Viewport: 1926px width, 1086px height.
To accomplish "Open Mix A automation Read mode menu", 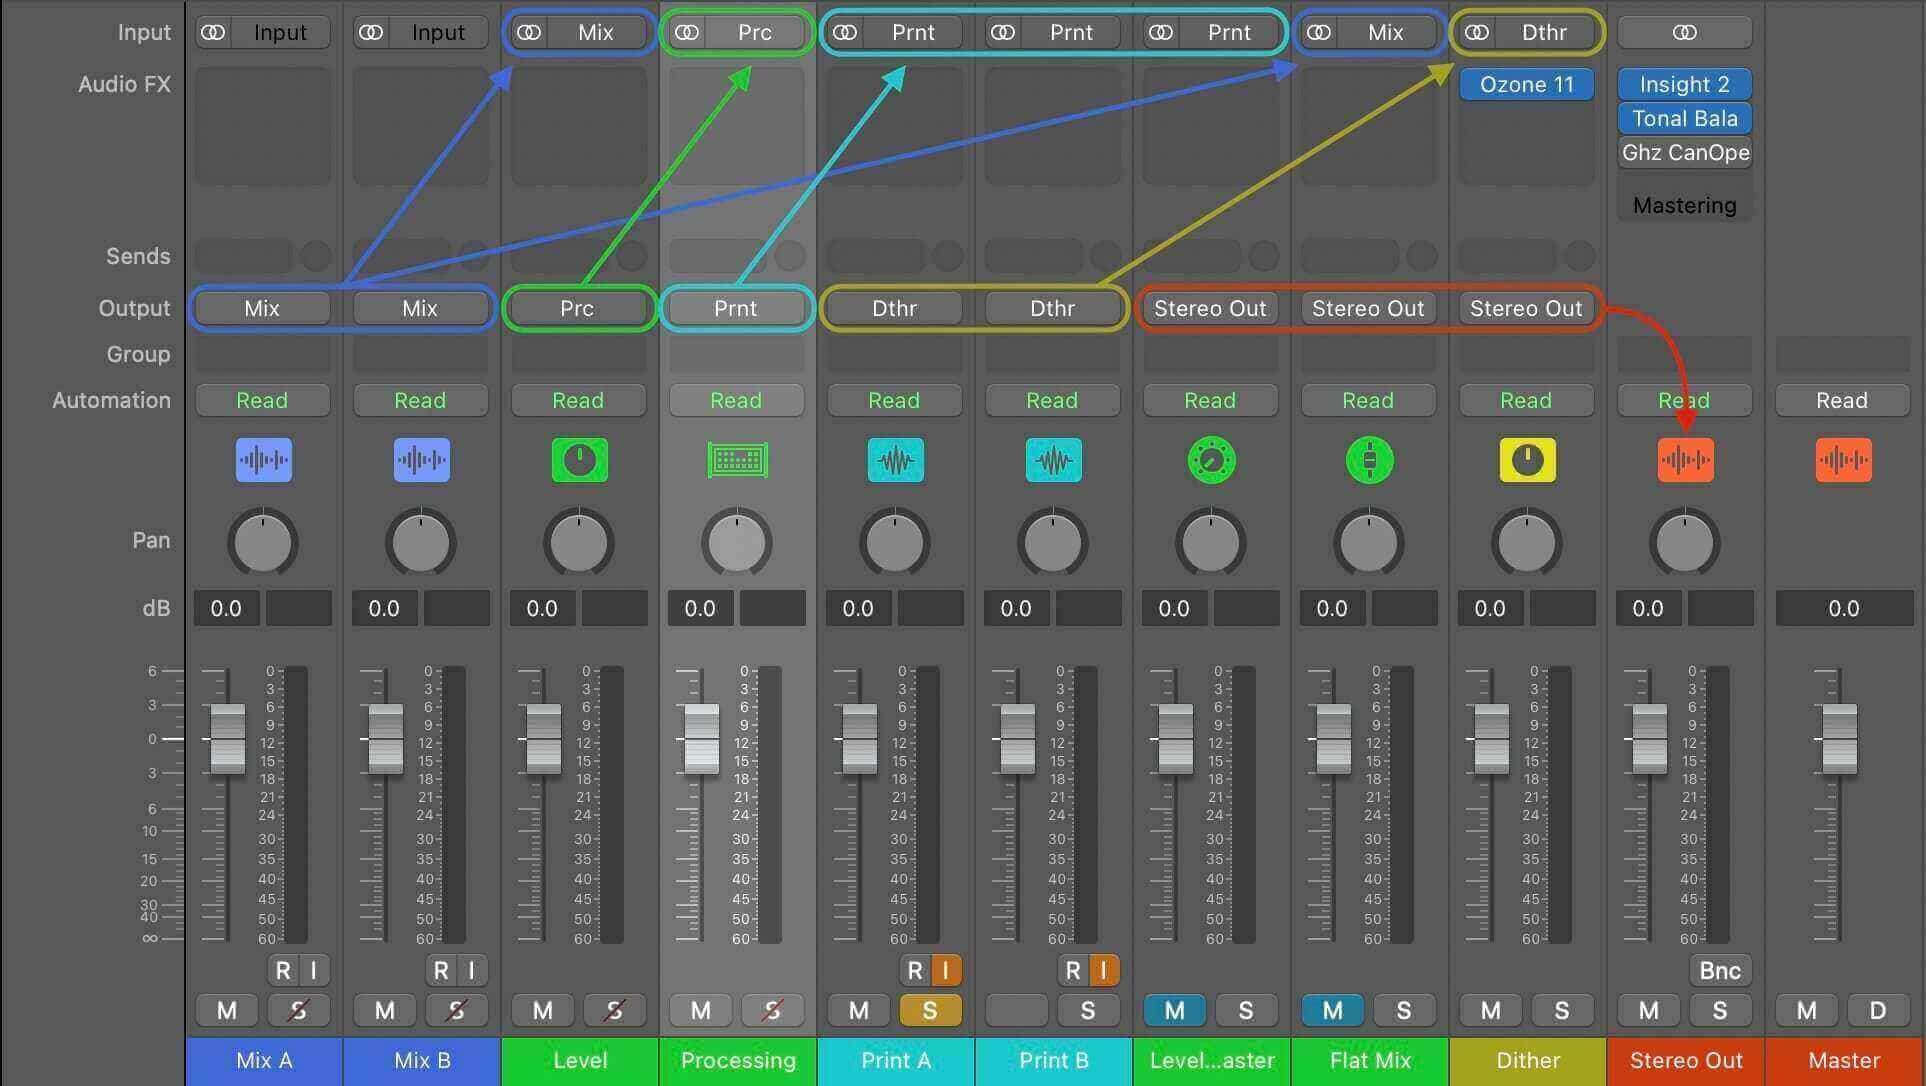I will 262,400.
